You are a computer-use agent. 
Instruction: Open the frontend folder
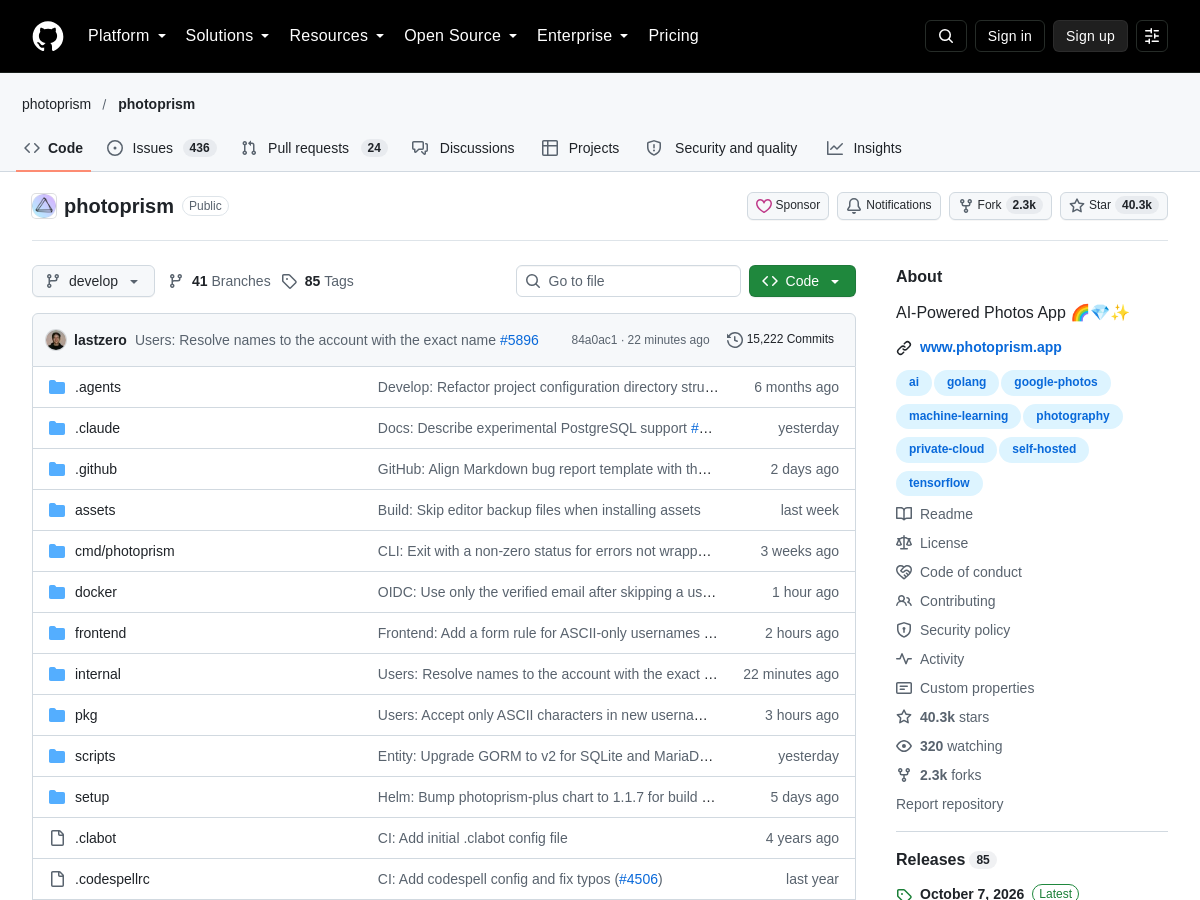click(x=100, y=633)
